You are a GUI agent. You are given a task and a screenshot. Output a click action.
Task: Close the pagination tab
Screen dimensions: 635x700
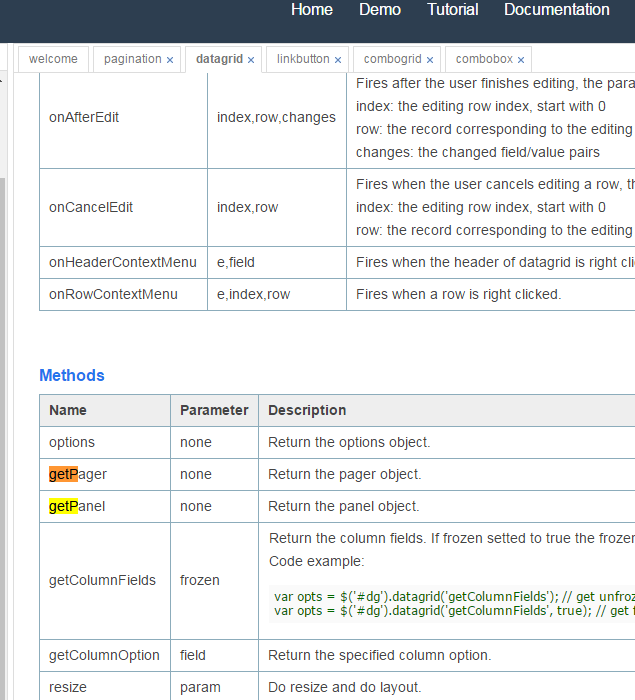[170, 60]
